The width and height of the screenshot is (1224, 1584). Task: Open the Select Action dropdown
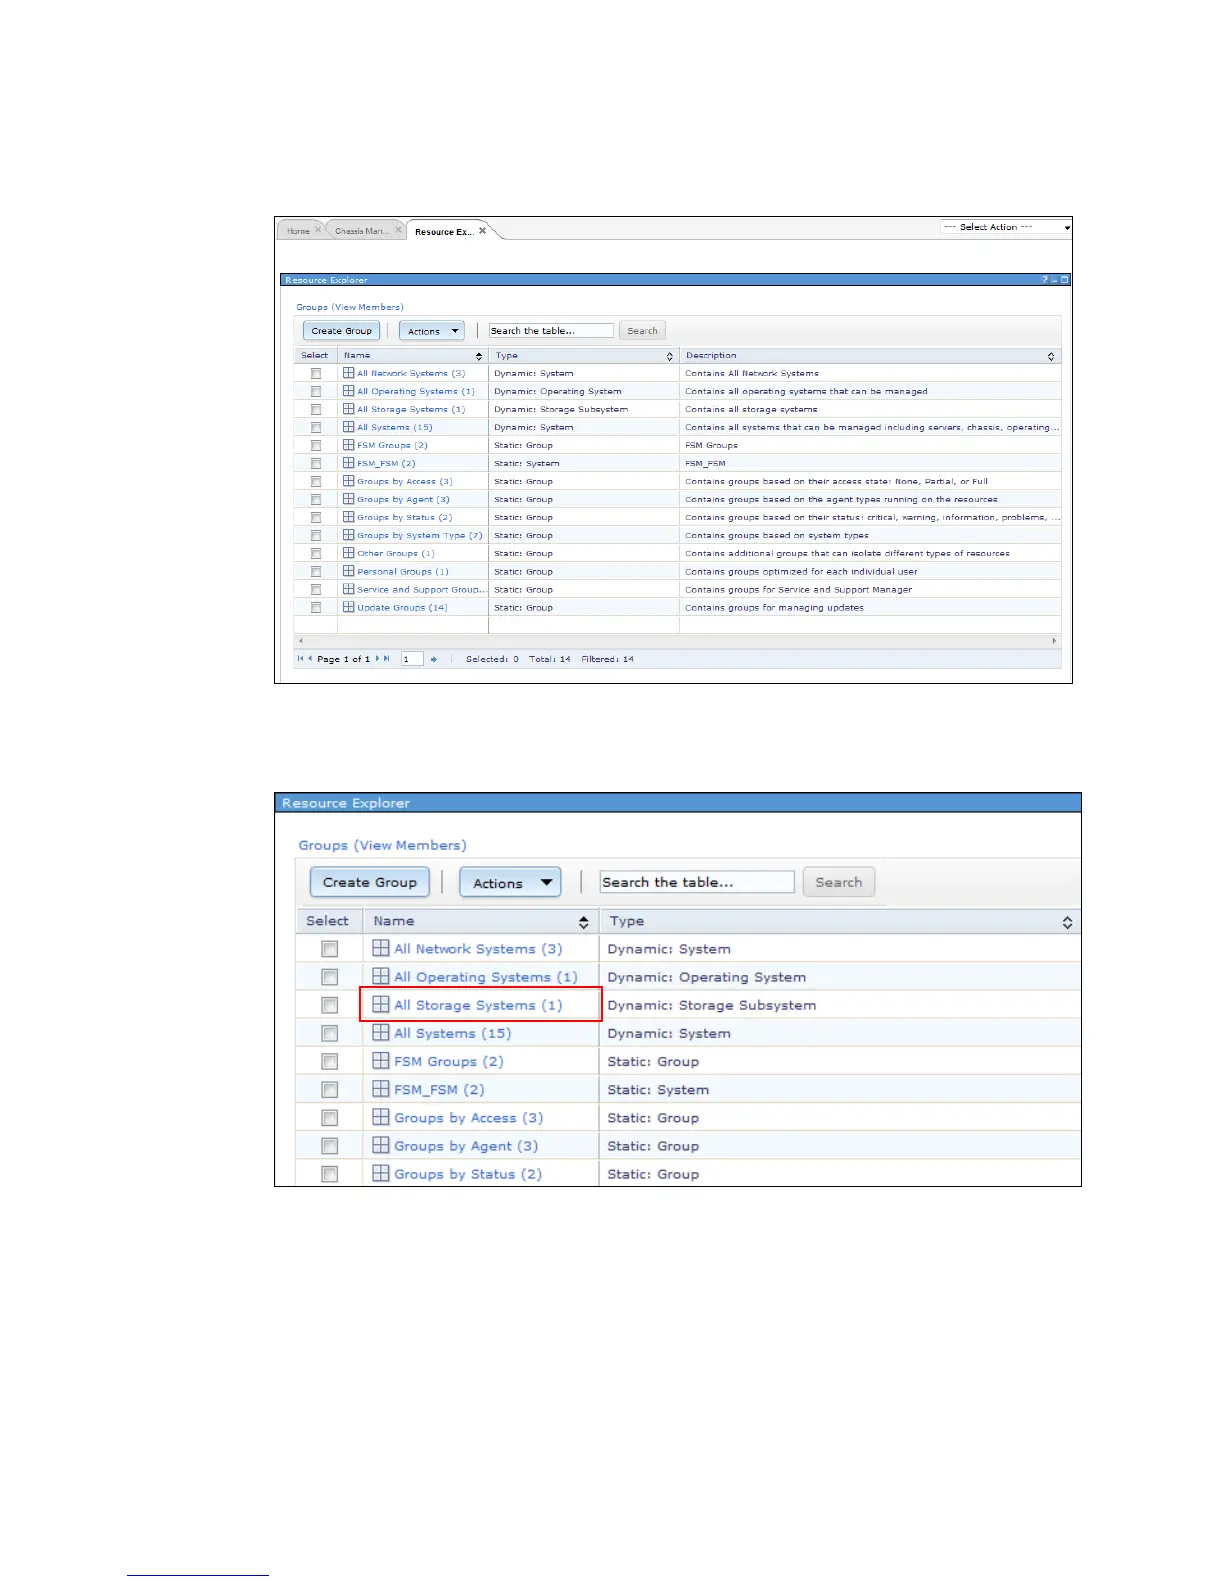point(1005,227)
